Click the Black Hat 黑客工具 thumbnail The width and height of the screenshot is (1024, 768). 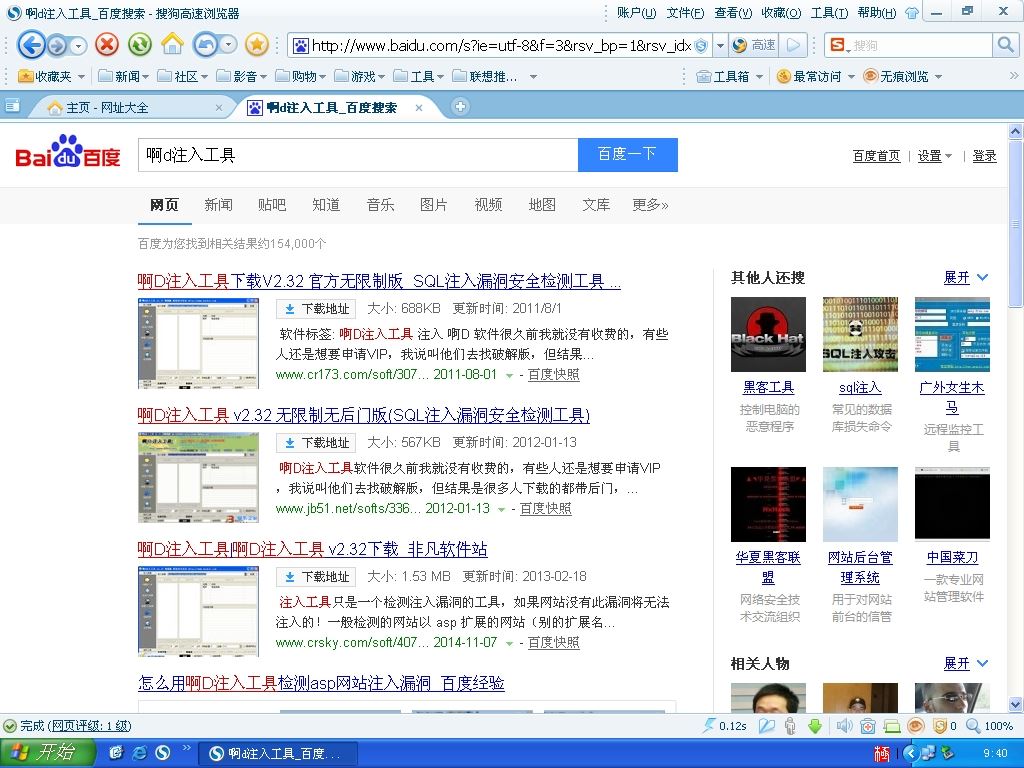click(768, 334)
